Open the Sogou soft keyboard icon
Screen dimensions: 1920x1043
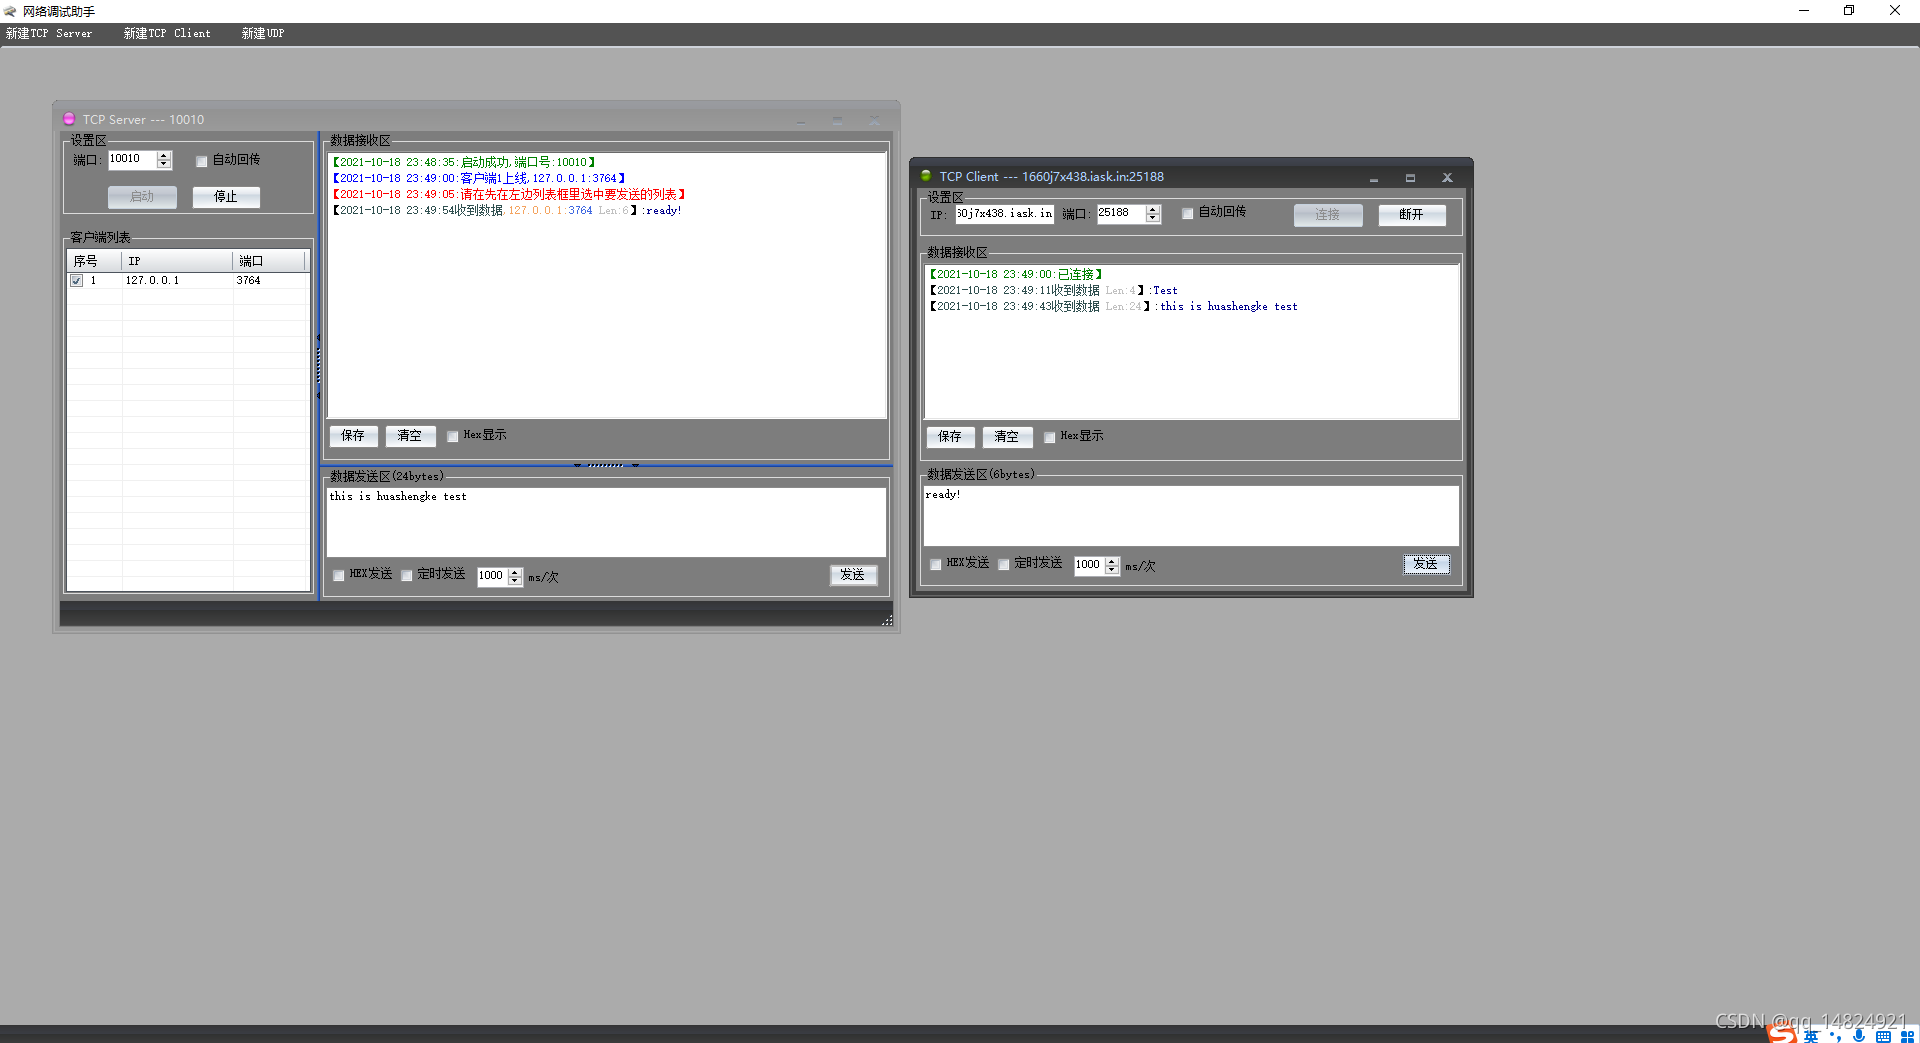[1883, 1037]
